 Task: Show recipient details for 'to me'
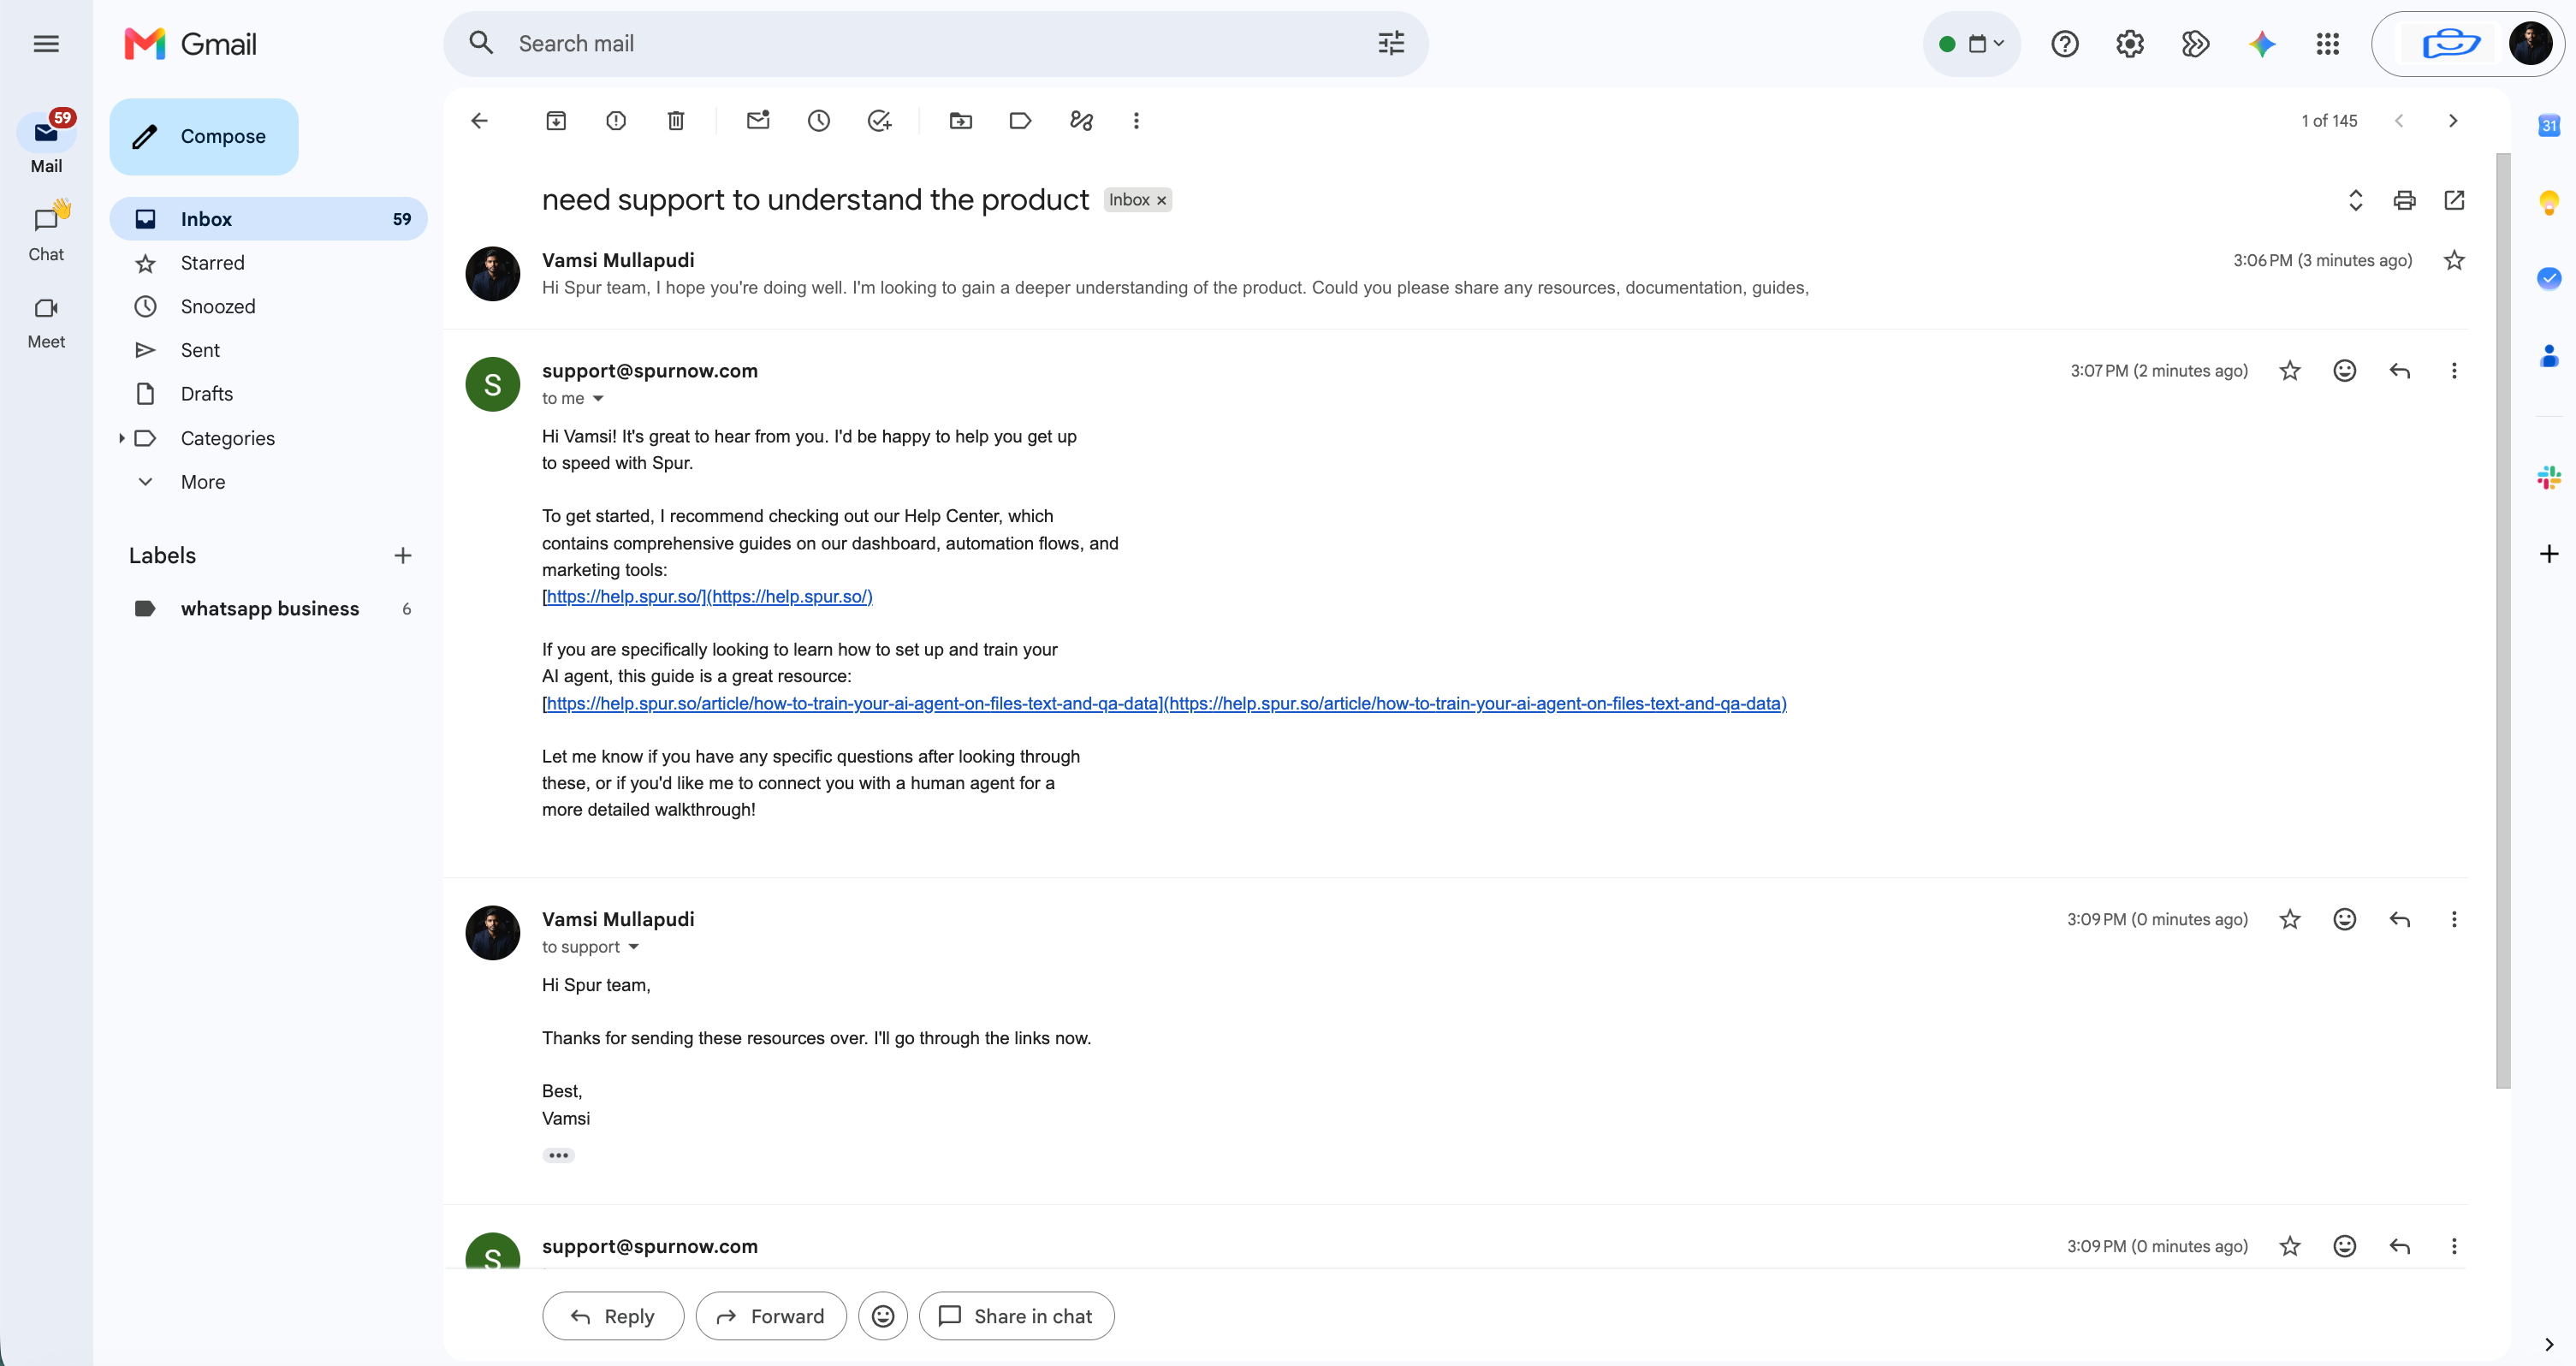click(x=598, y=399)
